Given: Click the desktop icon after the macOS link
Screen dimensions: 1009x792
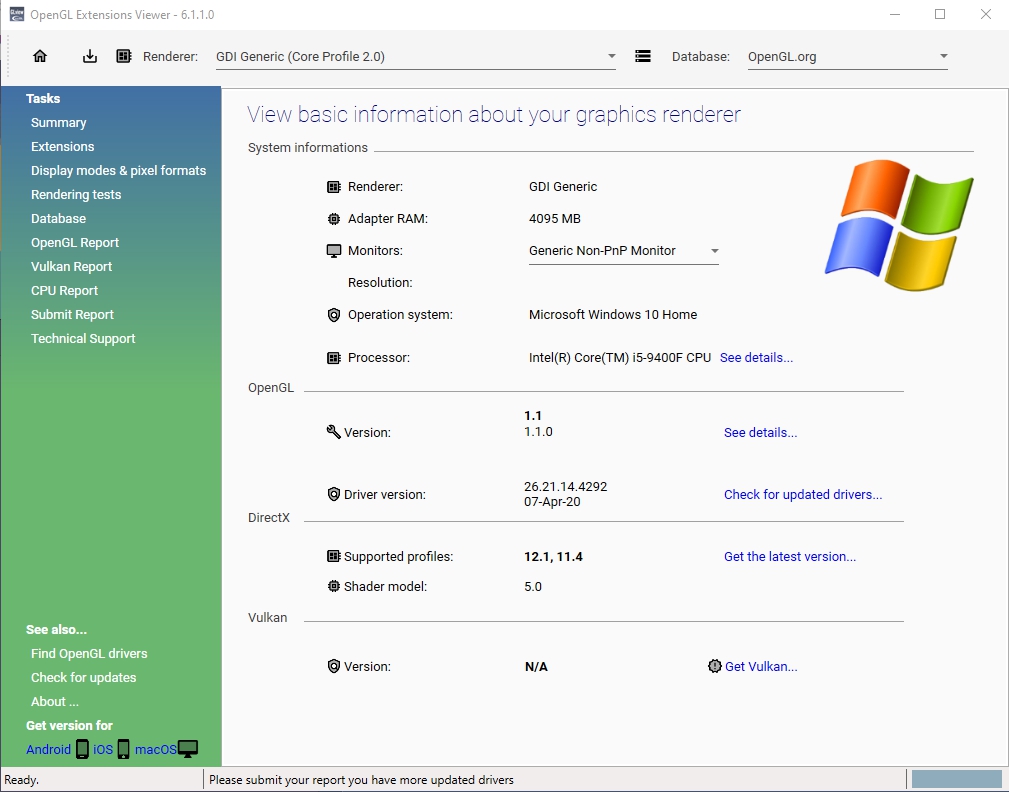Looking at the screenshot, I should tap(188, 749).
